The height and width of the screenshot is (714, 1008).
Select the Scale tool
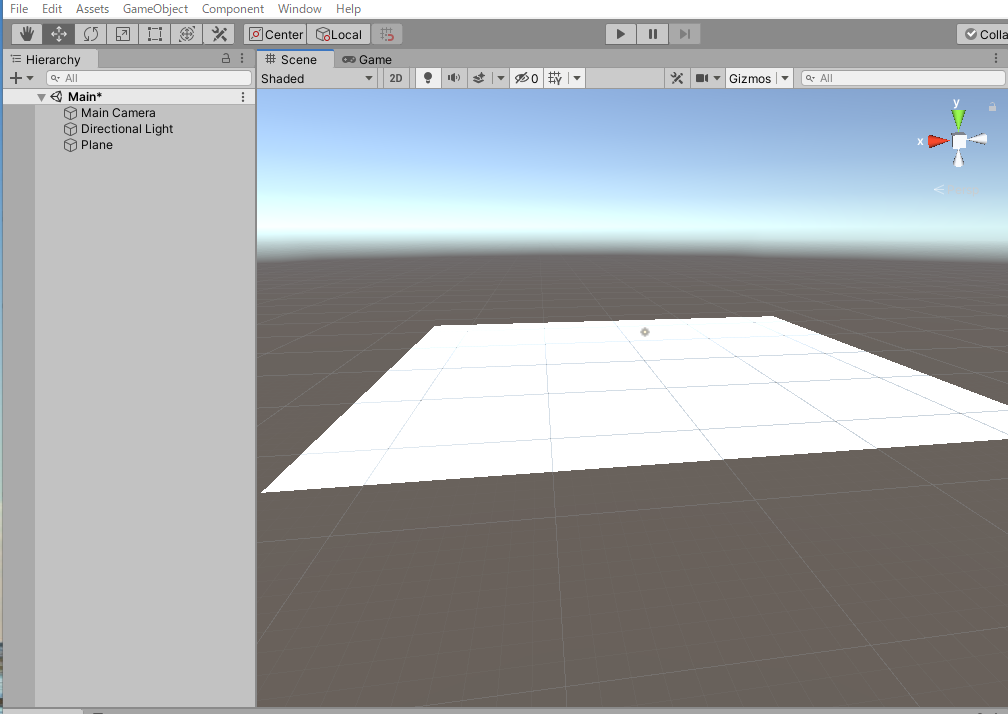(x=122, y=33)
